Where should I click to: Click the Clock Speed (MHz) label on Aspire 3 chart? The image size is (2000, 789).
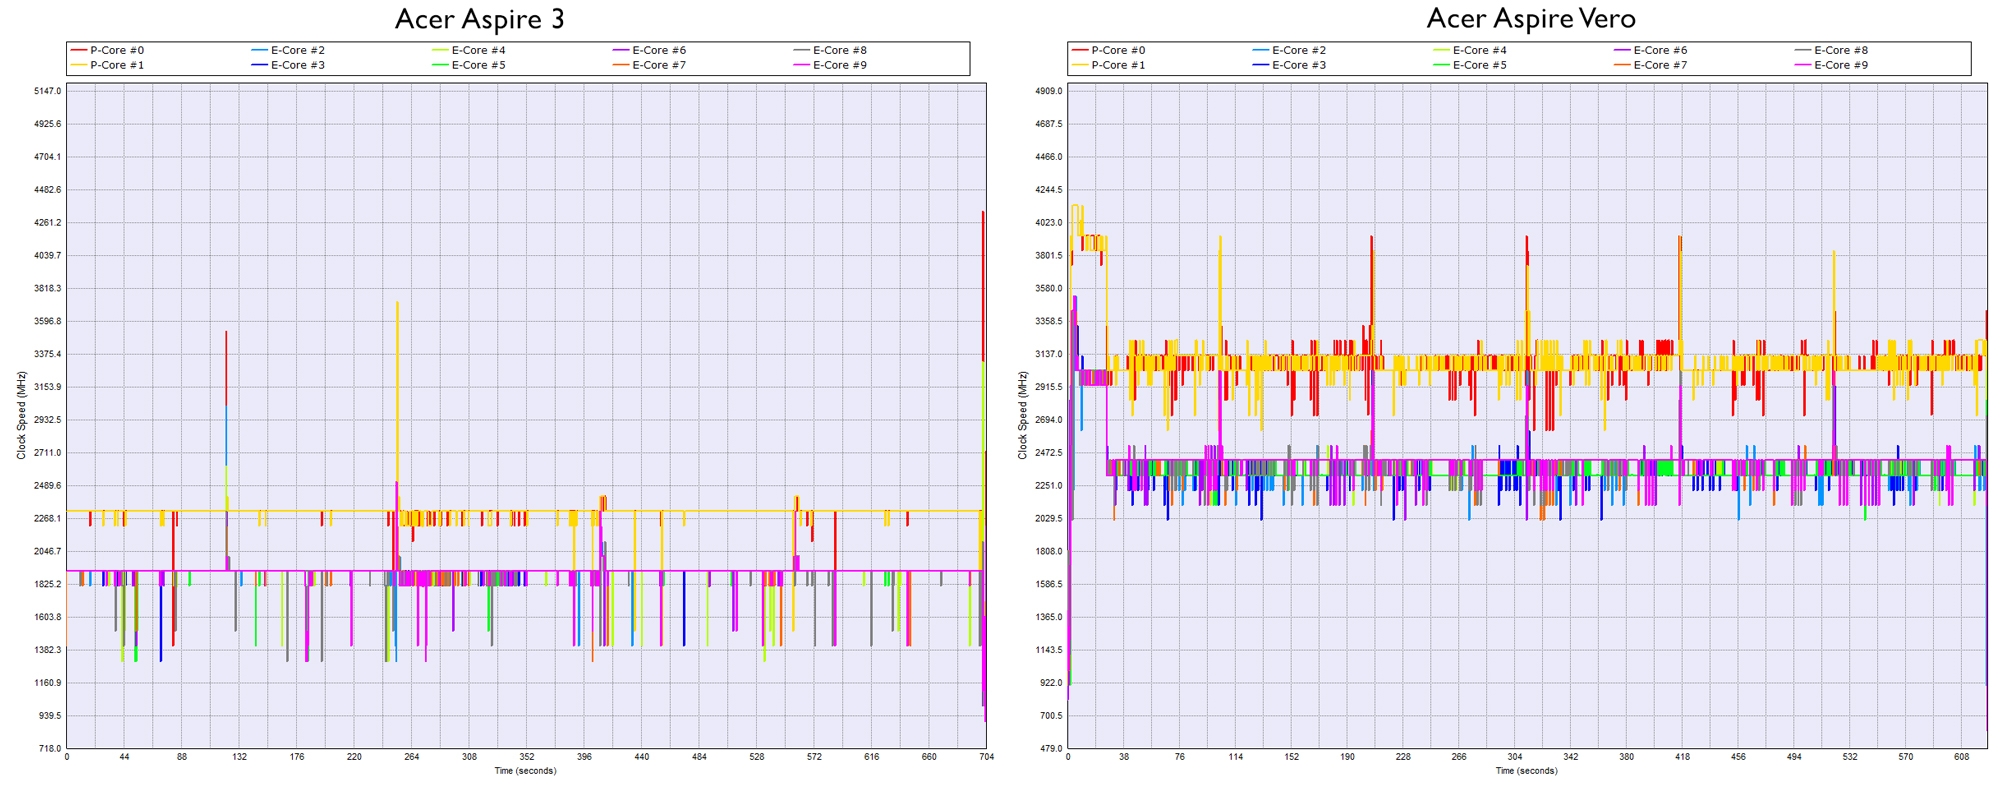[x=22, y=415]
